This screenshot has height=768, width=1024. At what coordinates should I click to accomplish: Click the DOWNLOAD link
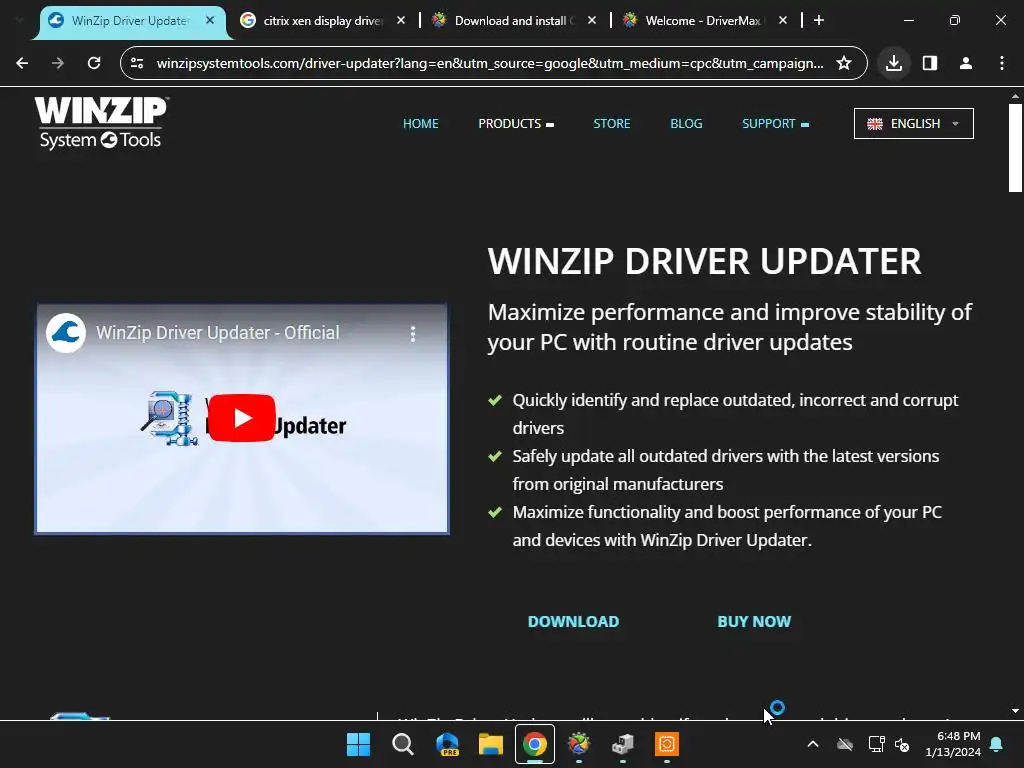[x=573, y=622]
